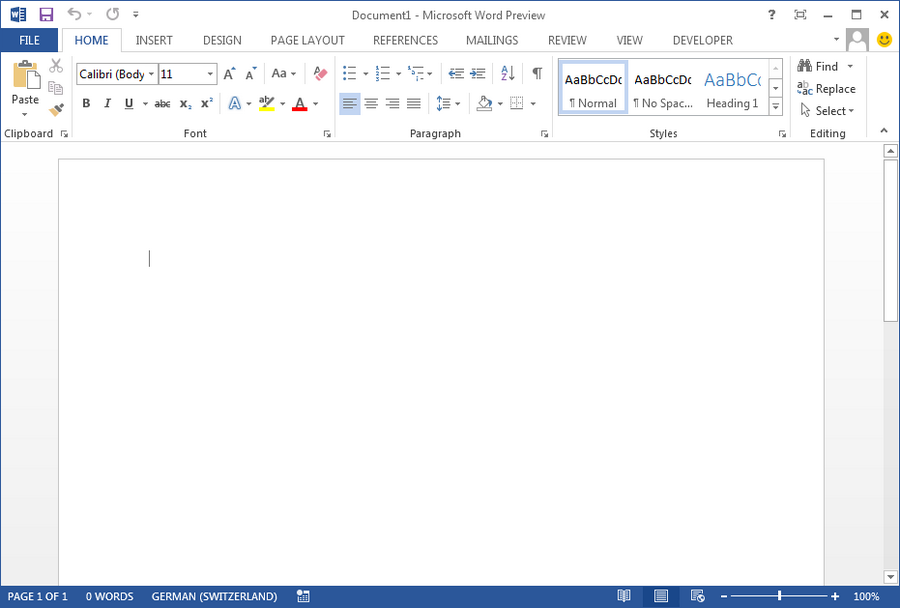The image size is (900, 608).
Task: Expand the Styles gallery More arrow
Action: pyautogui.click(x=775, y=108)
